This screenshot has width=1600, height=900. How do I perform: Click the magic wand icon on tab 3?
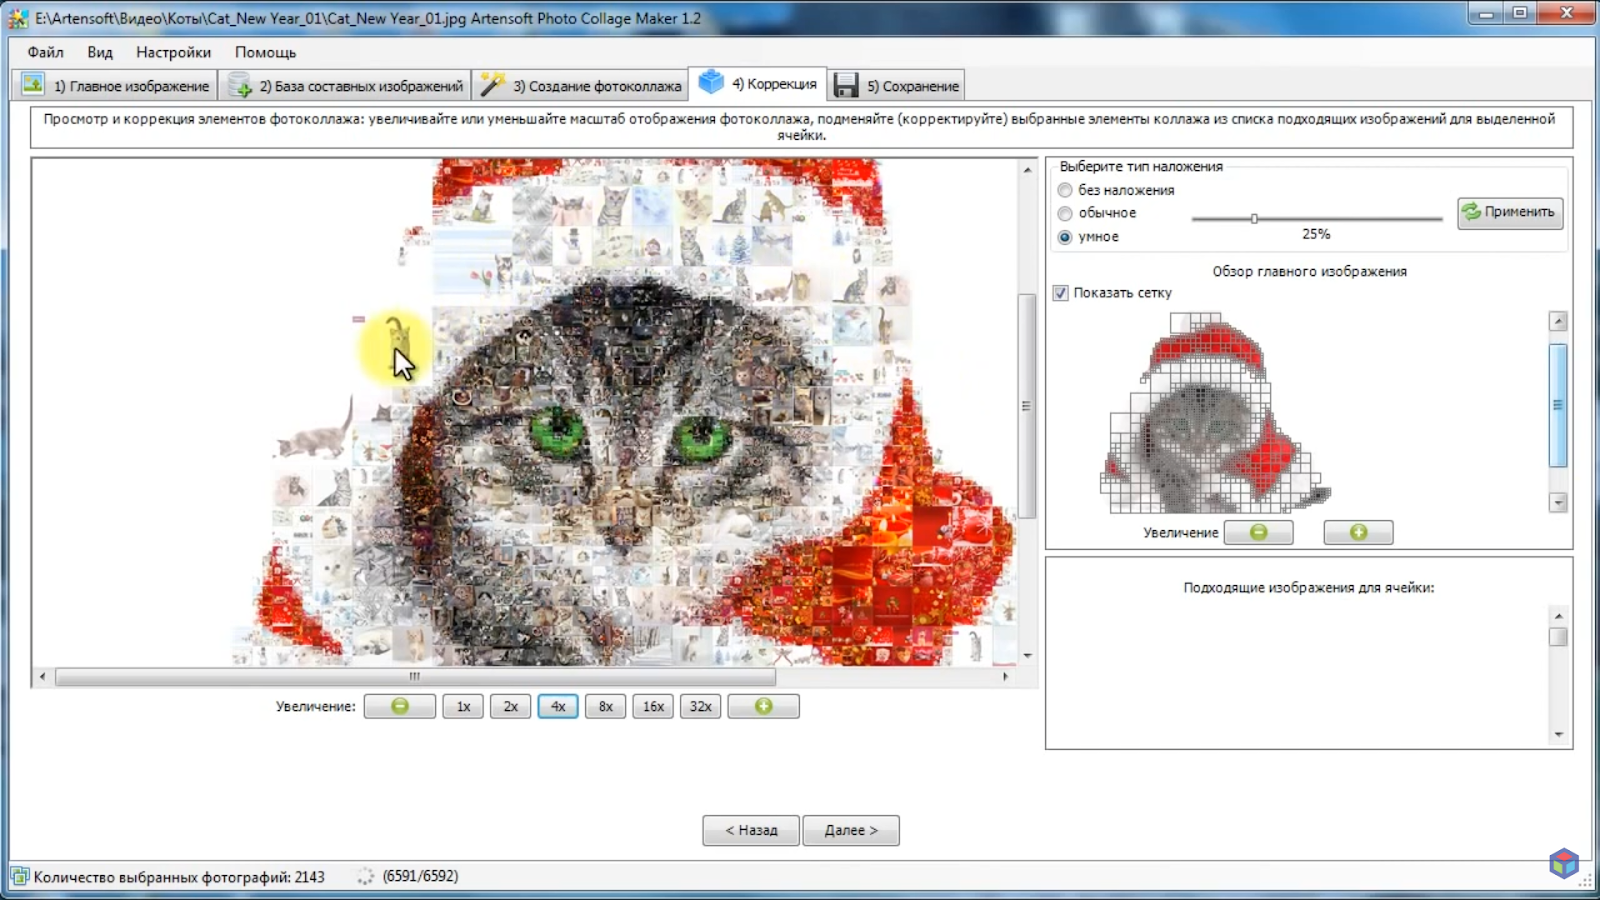492,85
